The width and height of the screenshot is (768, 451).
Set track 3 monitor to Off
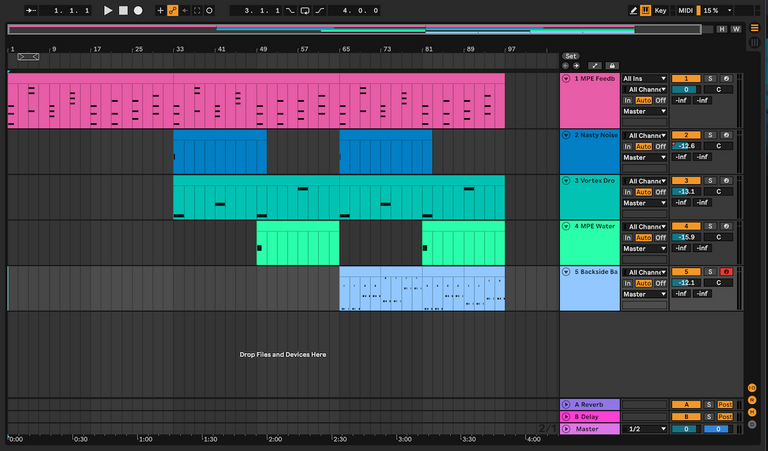point(661,192)
